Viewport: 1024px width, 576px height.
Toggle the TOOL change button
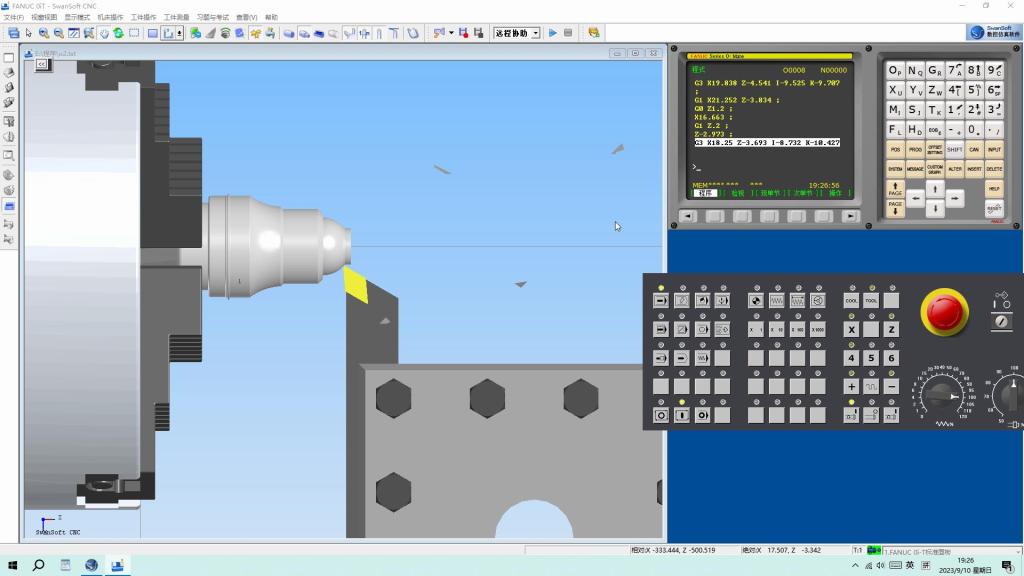click(871, 300)
